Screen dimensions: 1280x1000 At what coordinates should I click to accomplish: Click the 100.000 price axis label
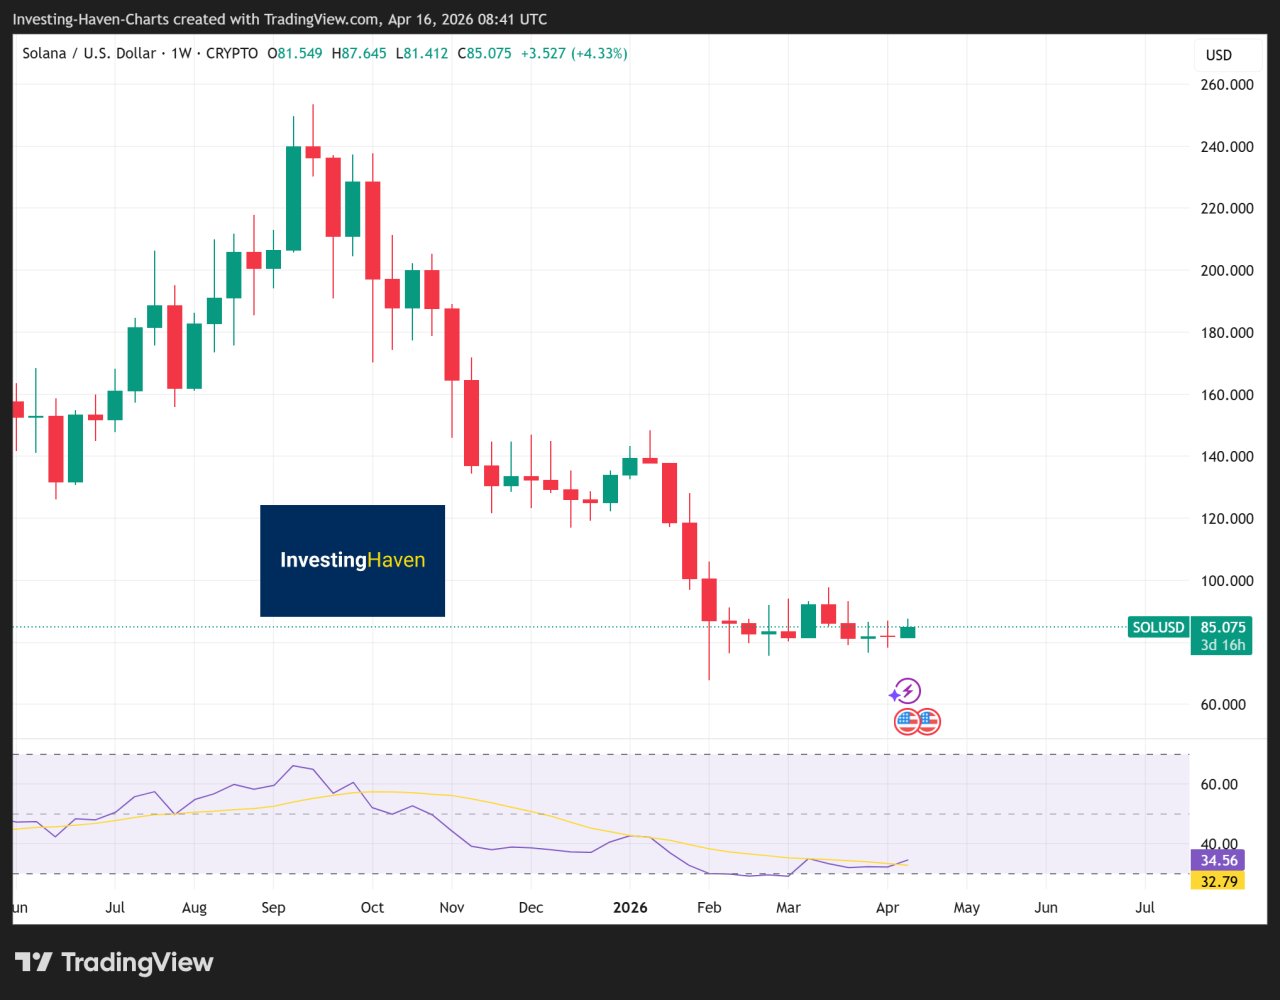(x=1227, y=581)
